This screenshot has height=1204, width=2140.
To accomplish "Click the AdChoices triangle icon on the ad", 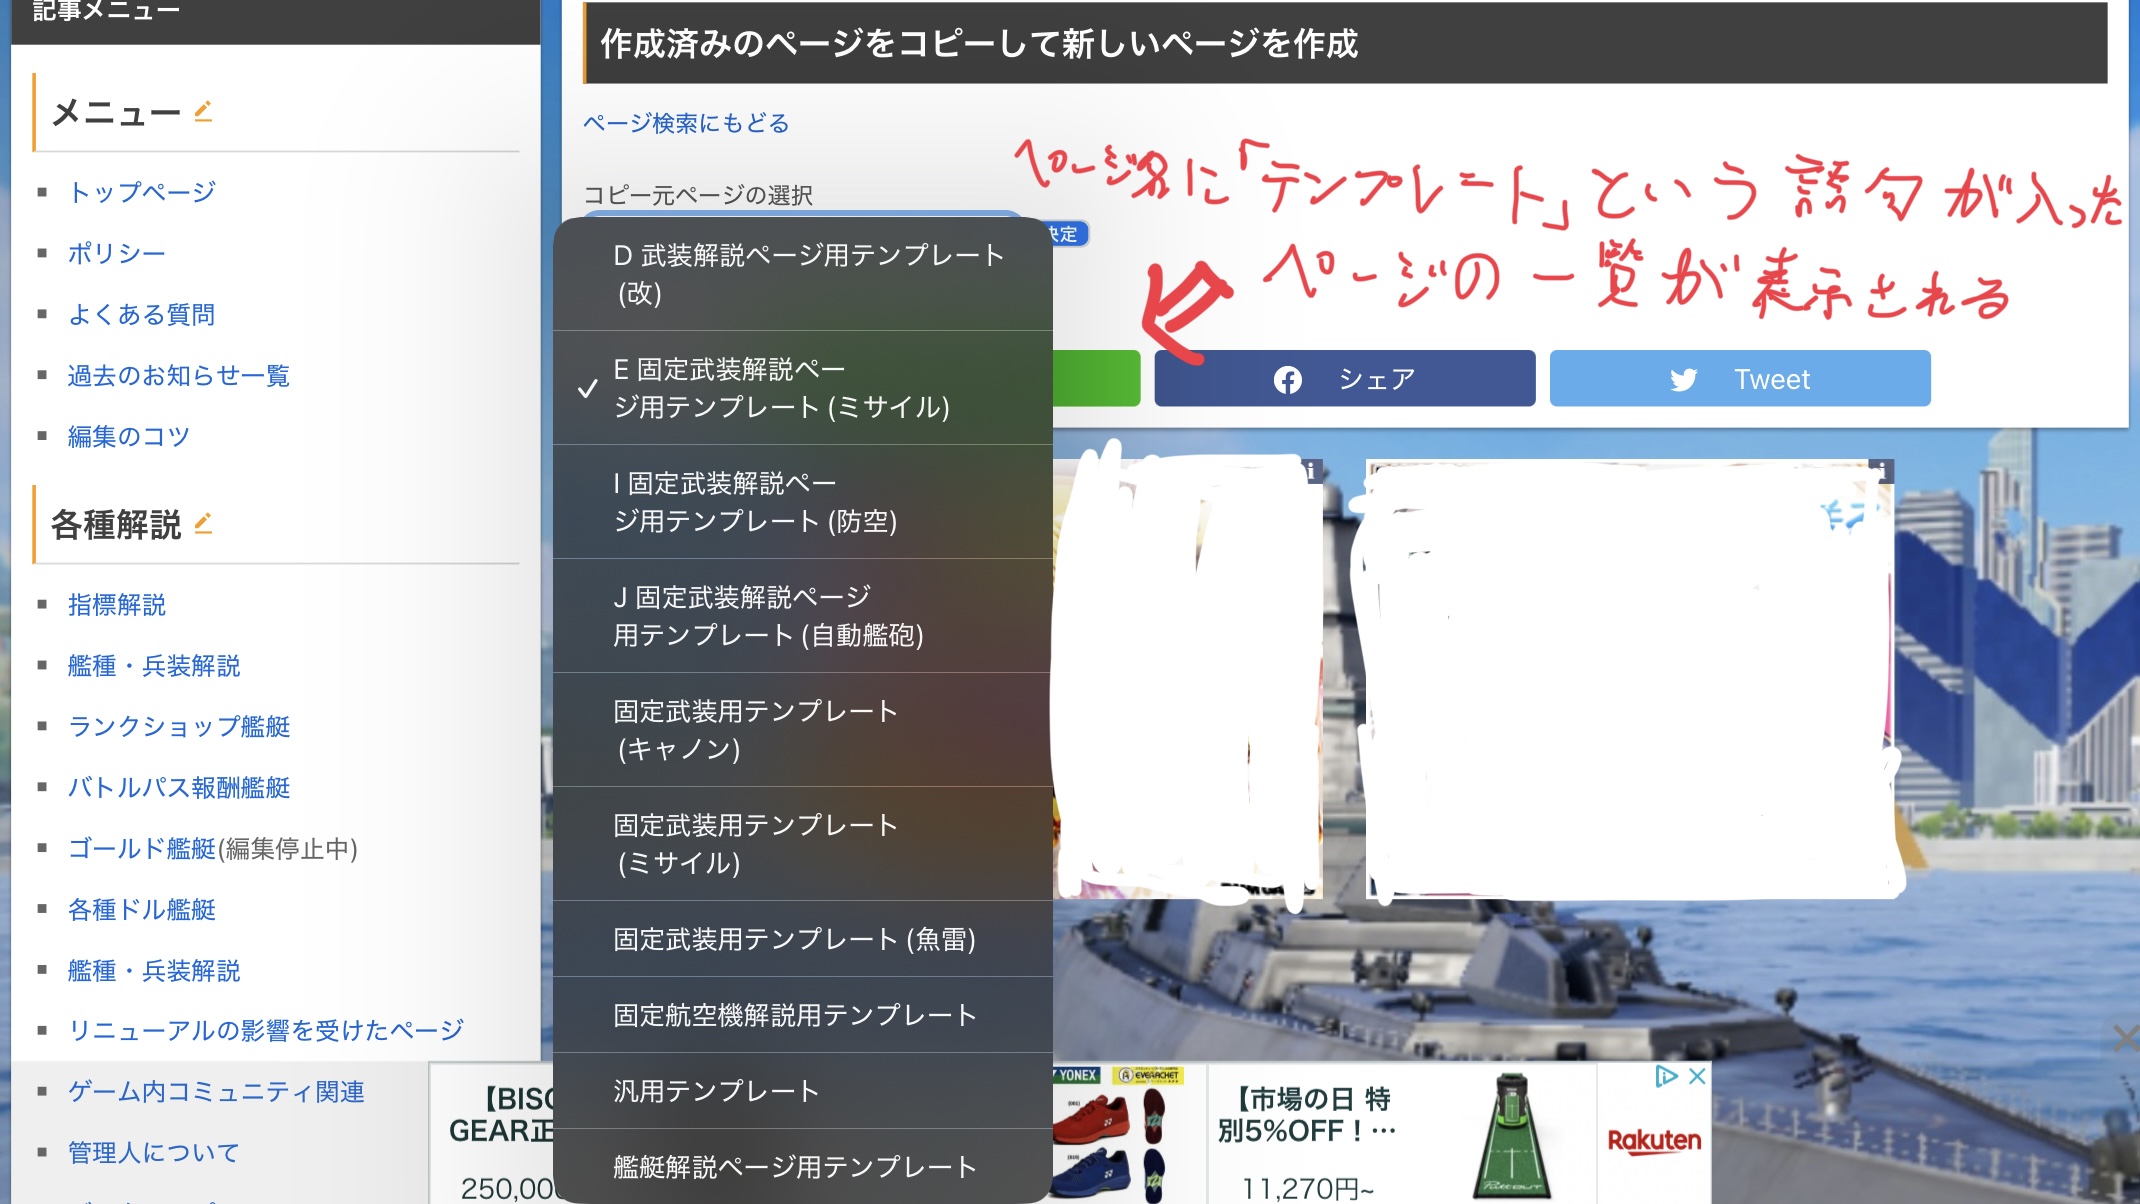I will click(1666, 1076).
